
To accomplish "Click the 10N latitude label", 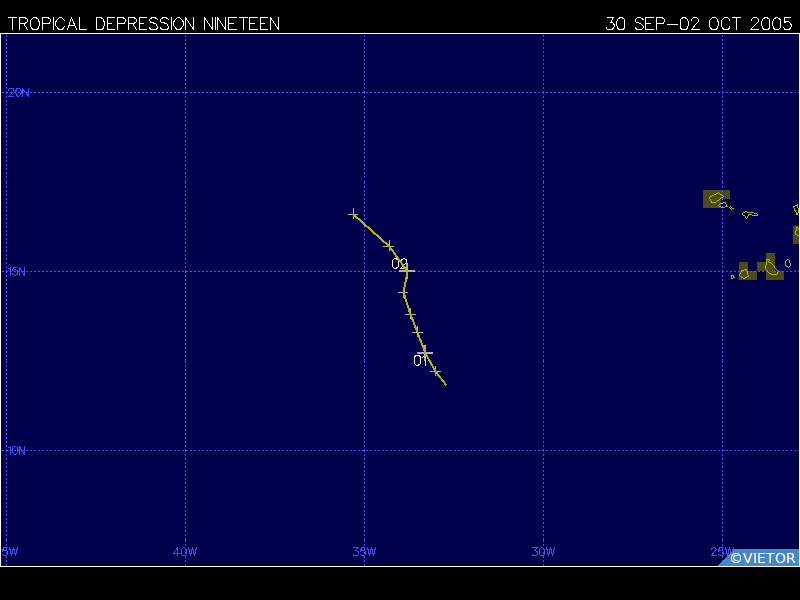I will click(19, 450).
